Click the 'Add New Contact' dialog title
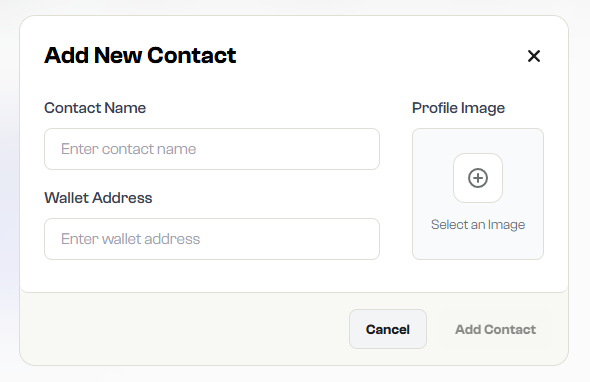The image size is (590, 382). pos(140,55)
